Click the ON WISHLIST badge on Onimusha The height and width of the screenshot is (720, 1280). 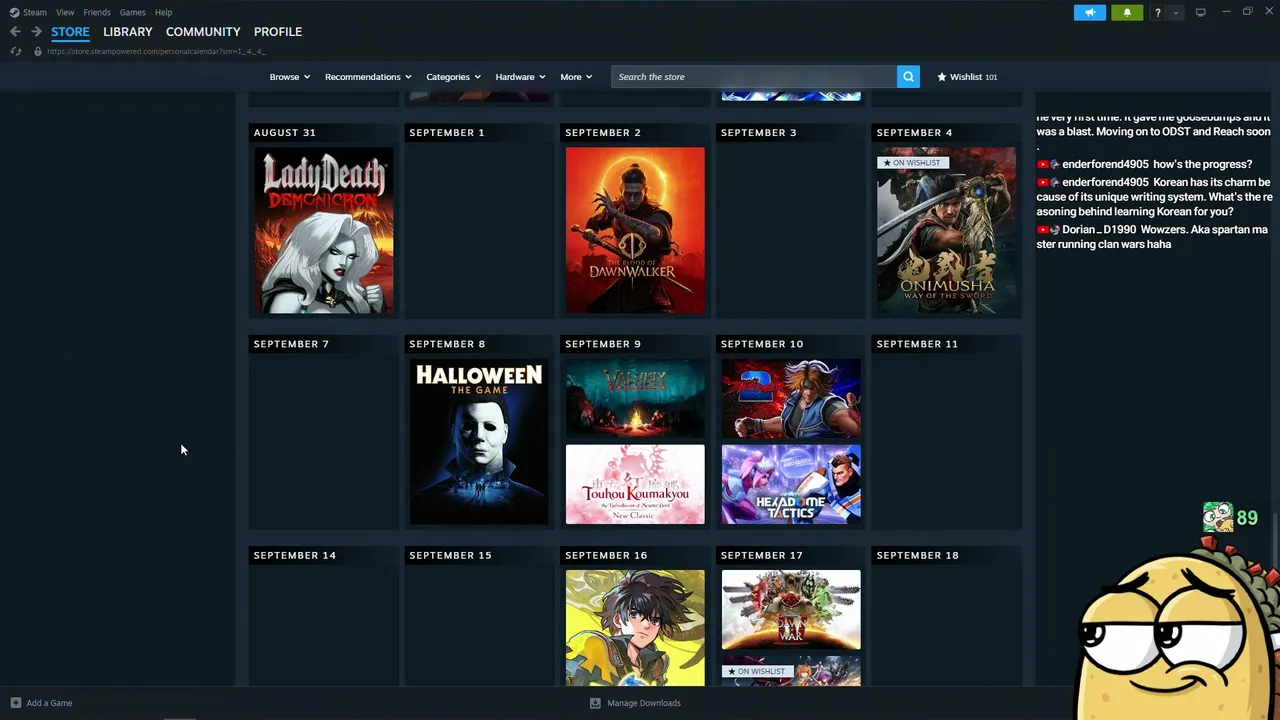tap(913, 163)
